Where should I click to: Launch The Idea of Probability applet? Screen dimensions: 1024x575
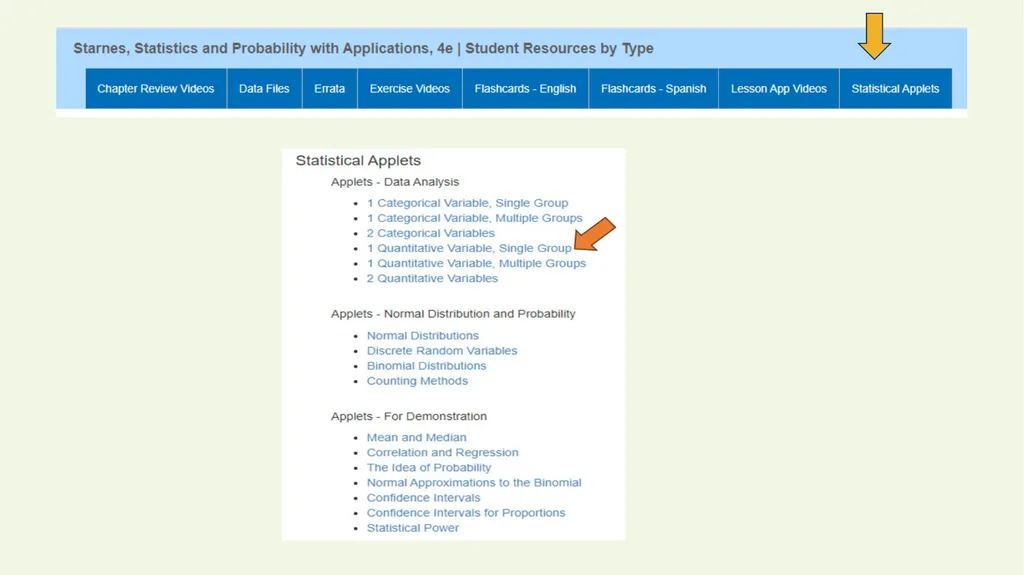click(428, 468)
